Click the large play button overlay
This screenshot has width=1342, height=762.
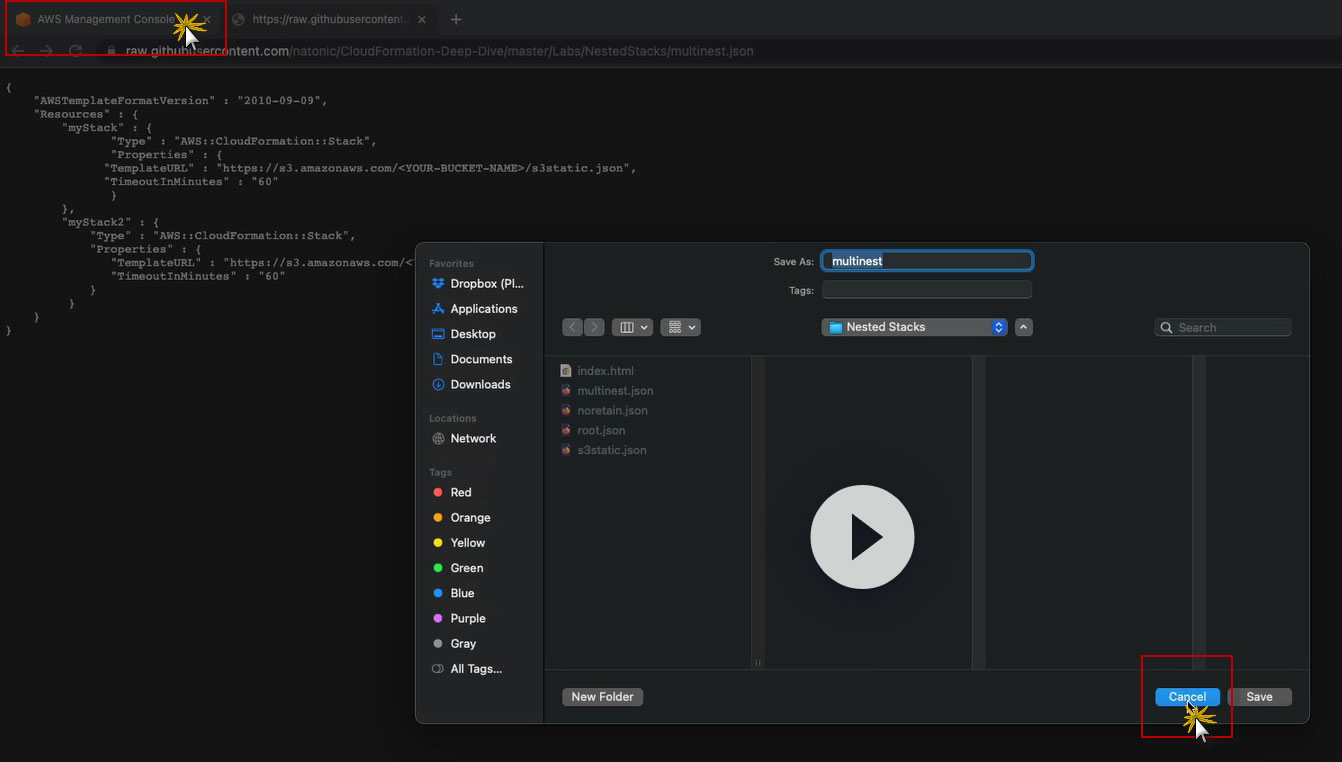point(862,537)
